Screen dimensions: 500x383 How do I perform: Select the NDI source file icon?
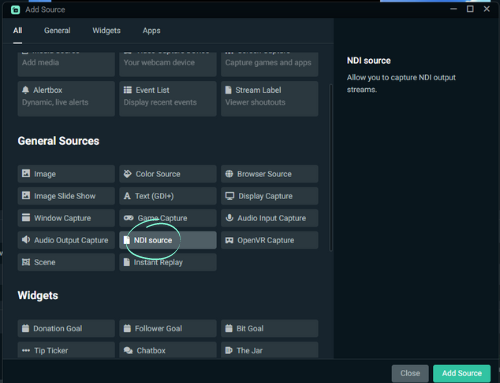(x=127, y=240)
